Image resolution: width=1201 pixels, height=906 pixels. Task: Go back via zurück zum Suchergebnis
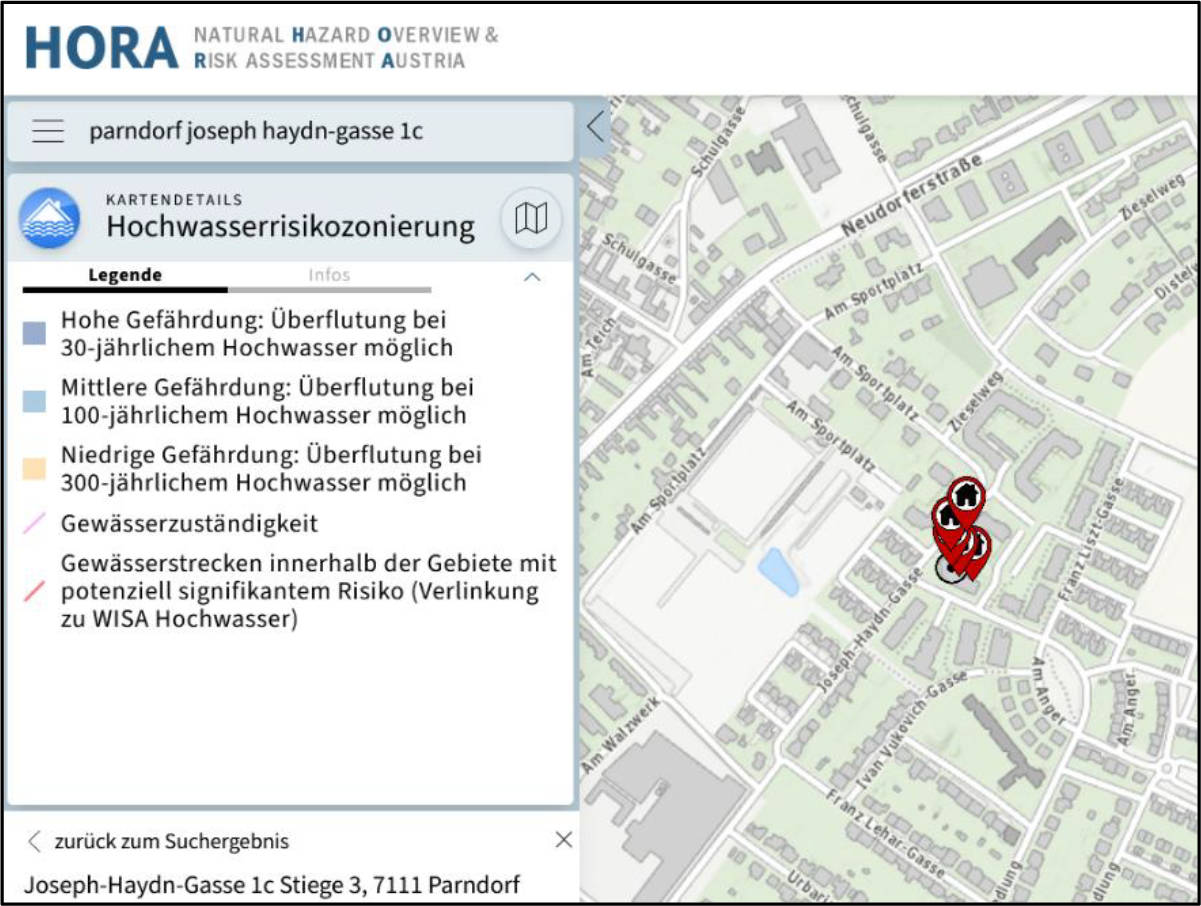click(159, 841)
